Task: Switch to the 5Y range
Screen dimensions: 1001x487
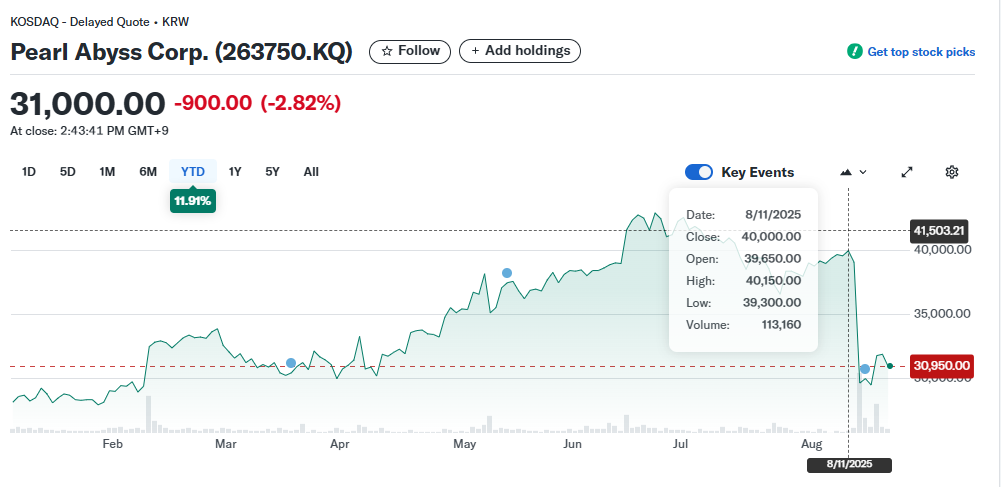Action: pyautogui.click(x=272, y=172)
